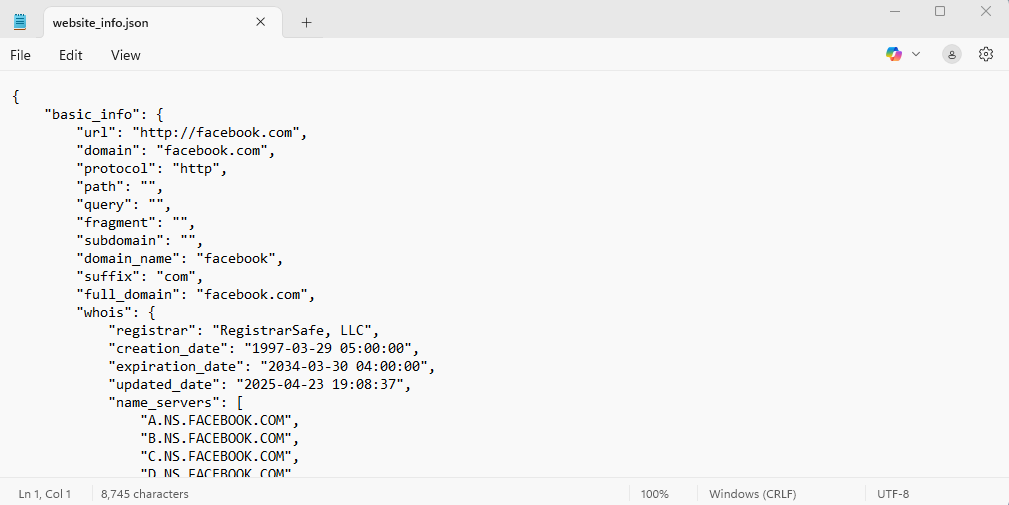Expand the Copilot dropdown chevron
1009x505 pixels.
click(916, 54)
